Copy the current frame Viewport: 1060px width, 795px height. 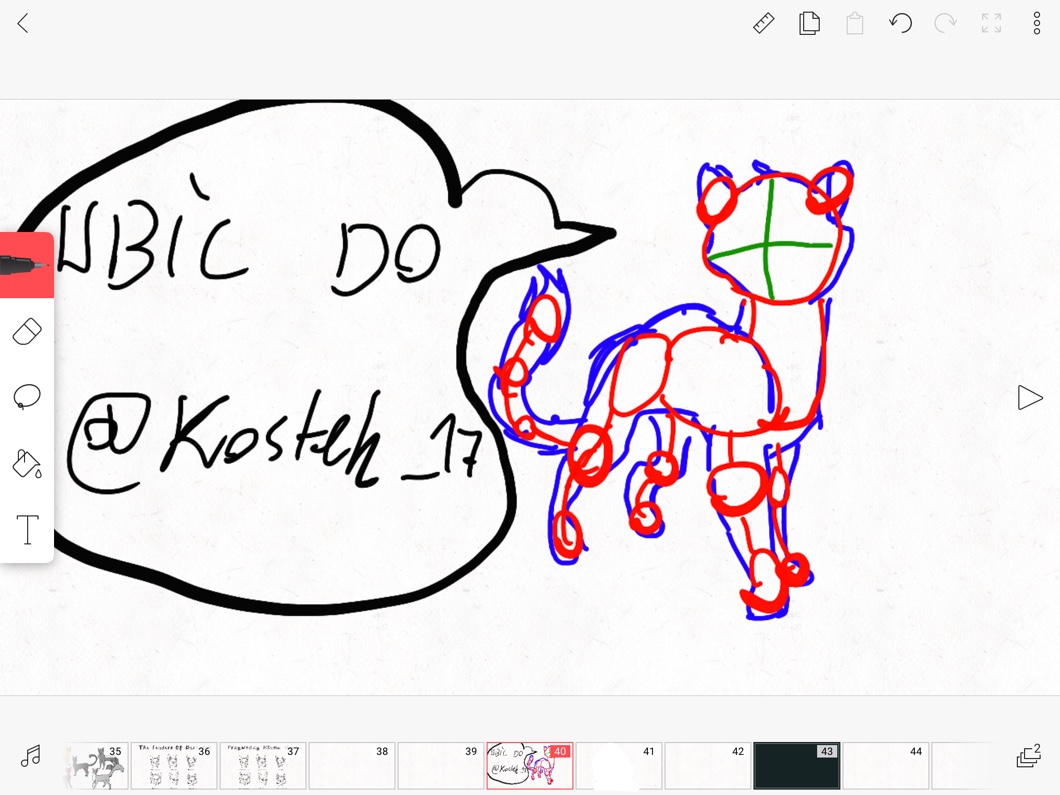point(809,23)
